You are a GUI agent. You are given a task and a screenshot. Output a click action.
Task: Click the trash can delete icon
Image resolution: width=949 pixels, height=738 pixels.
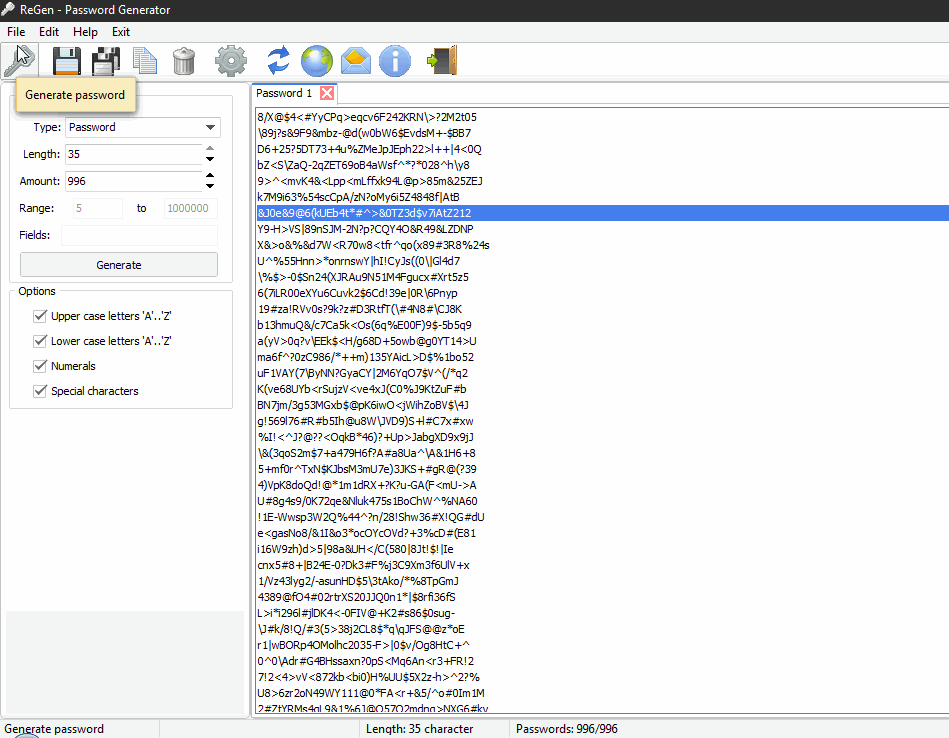[x=184, y=61]
